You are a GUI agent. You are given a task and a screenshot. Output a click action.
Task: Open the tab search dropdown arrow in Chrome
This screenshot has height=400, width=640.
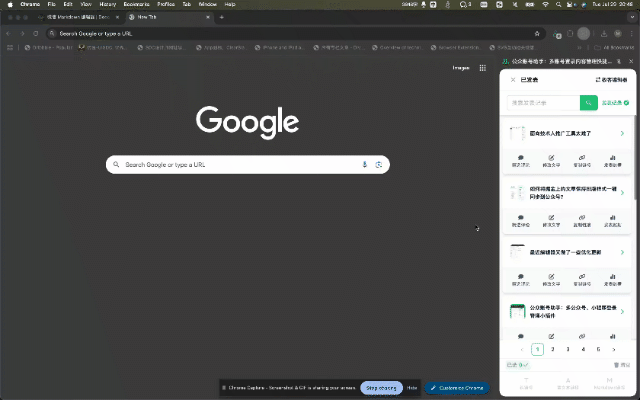point(632,17)
